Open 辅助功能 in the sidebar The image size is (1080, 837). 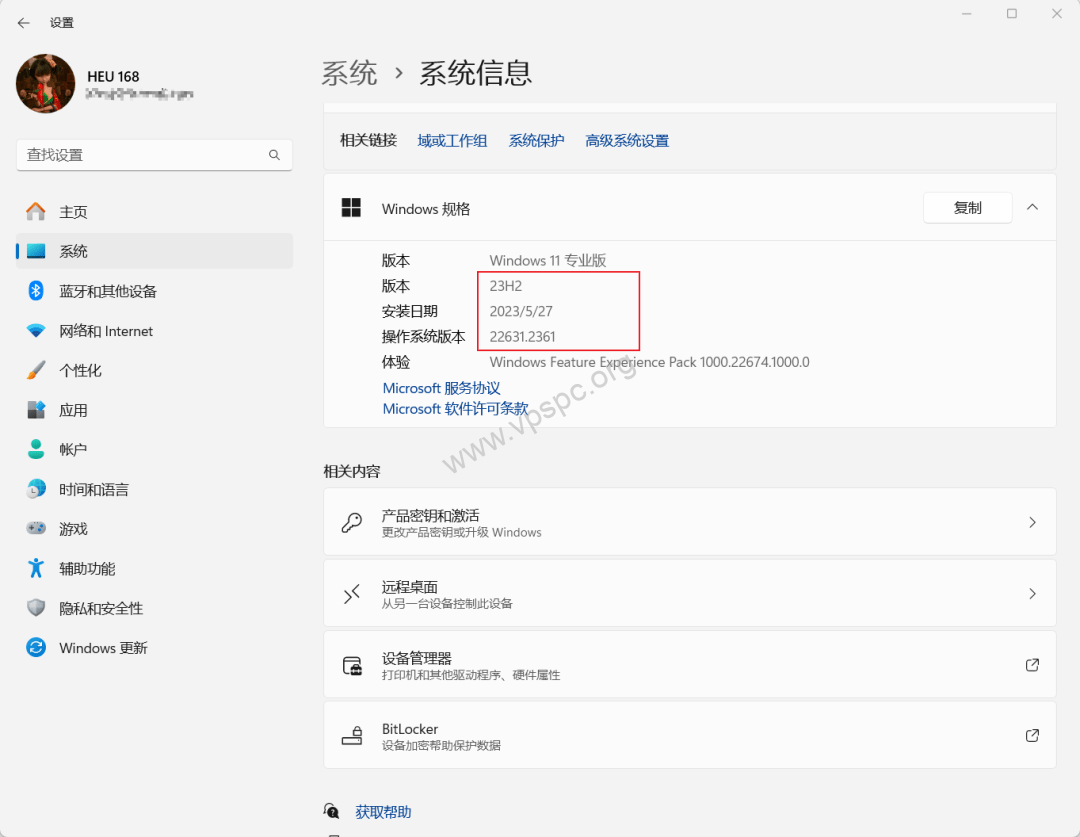tap(154, 568)
